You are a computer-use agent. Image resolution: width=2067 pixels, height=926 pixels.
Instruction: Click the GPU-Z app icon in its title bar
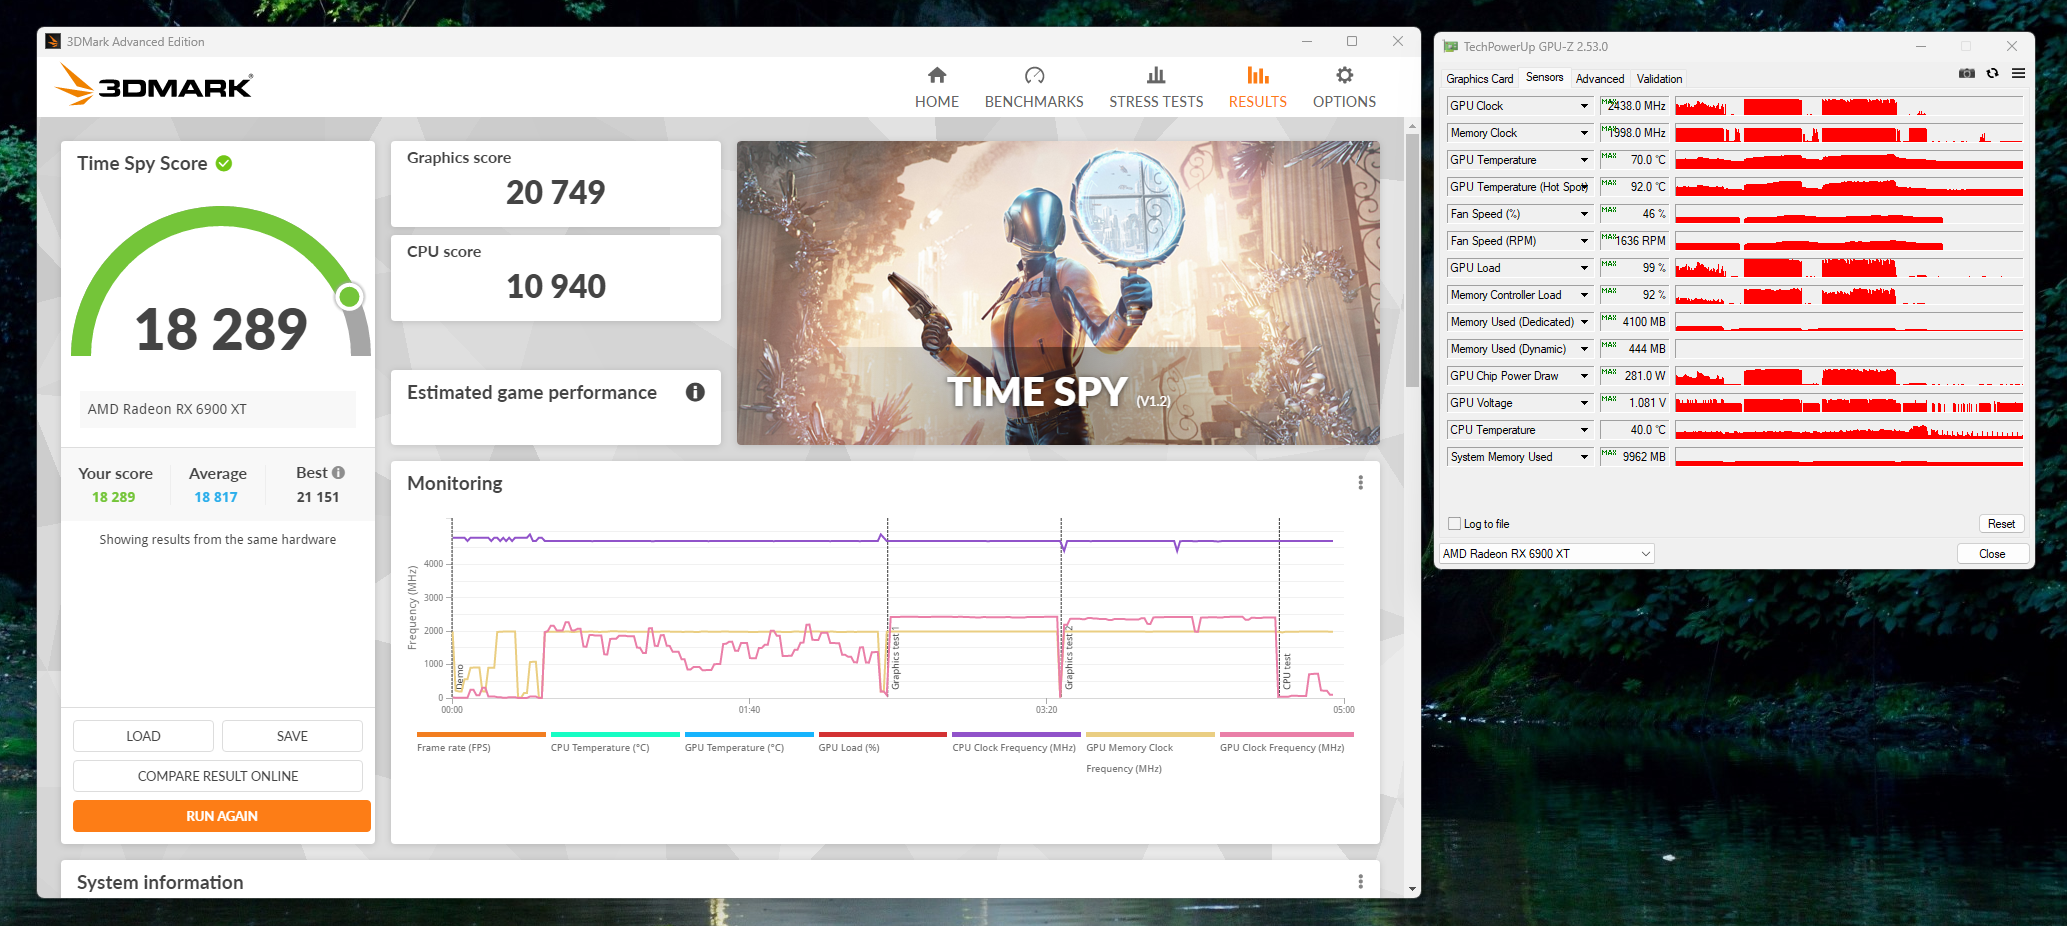[1451, 47]
